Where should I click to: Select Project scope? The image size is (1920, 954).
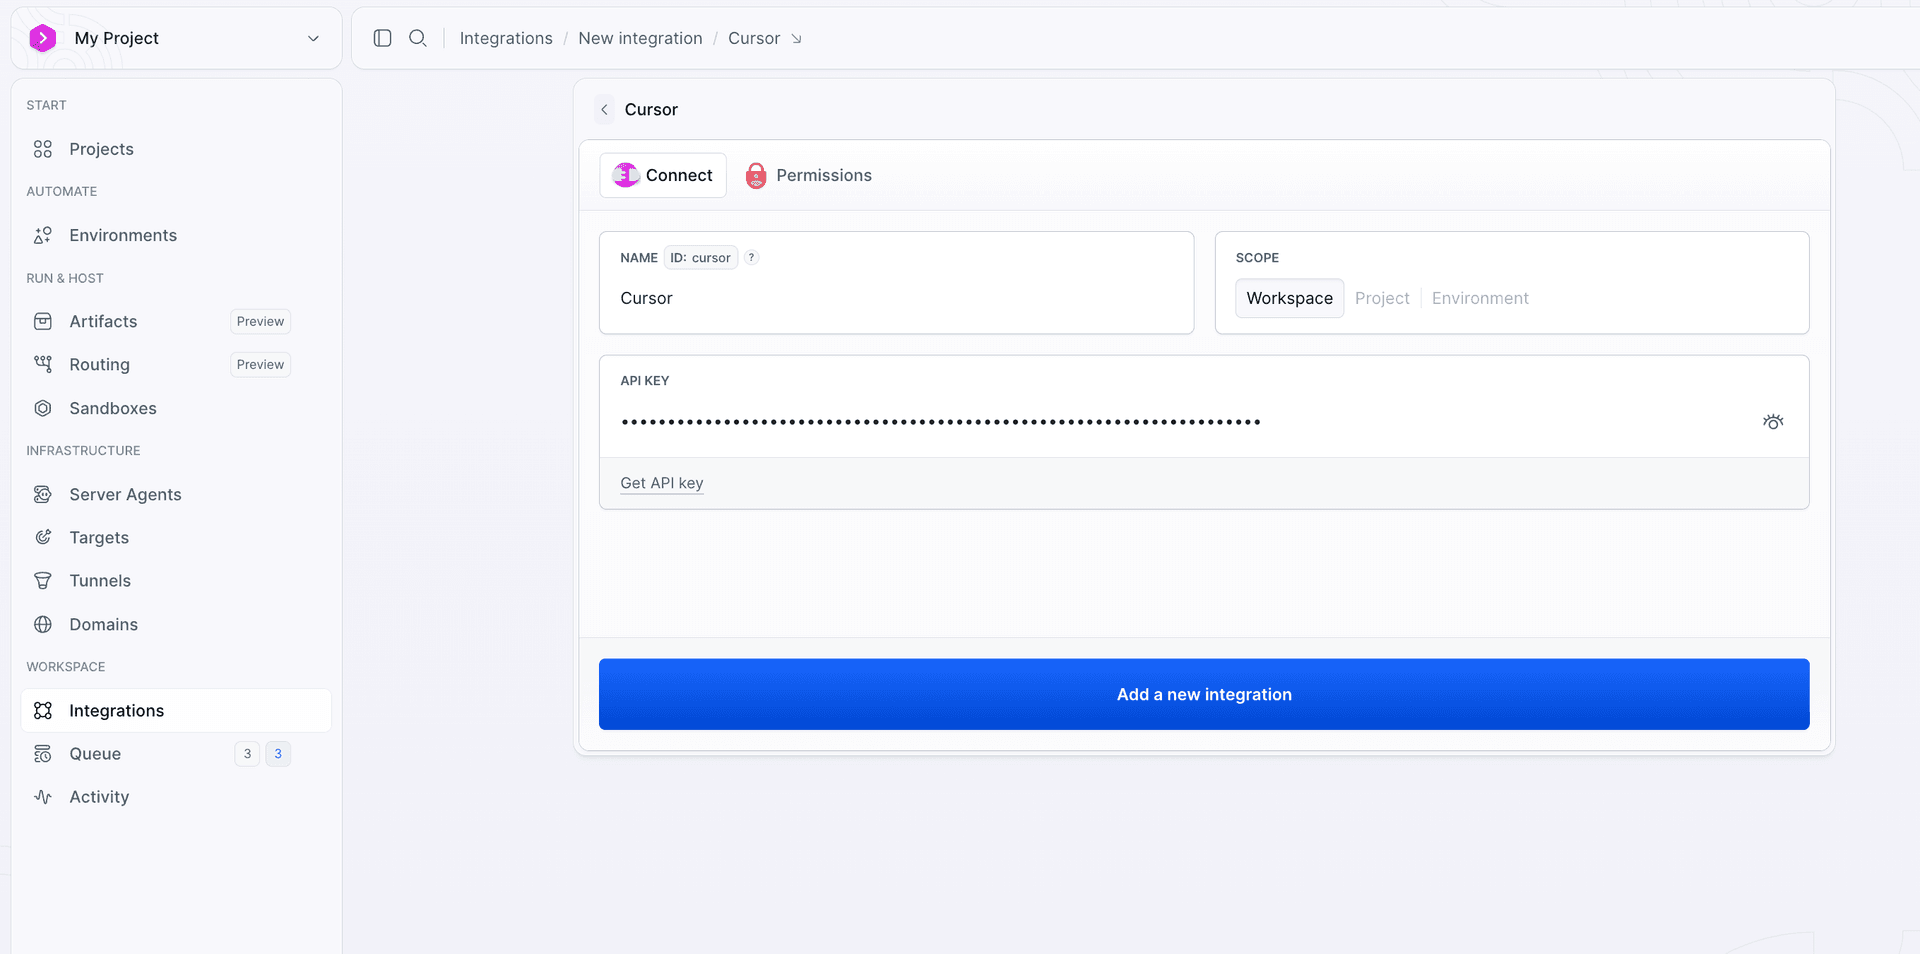pos(1382,298)
